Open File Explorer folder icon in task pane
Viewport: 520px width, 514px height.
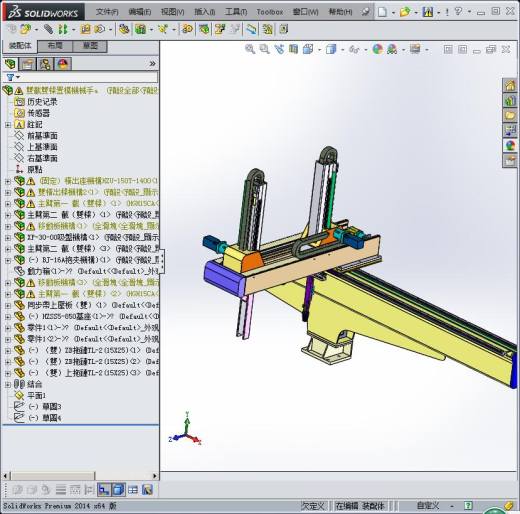coord(510,116)
